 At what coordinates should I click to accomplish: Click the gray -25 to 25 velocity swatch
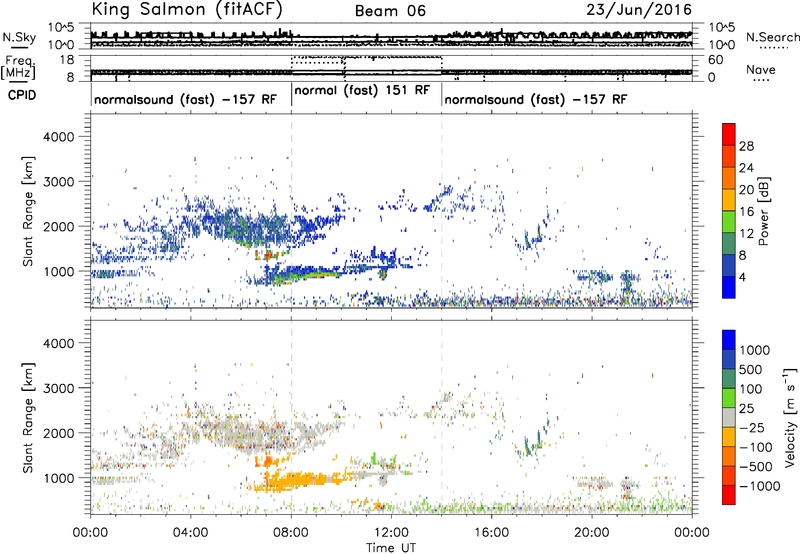(x=729, y=418)
